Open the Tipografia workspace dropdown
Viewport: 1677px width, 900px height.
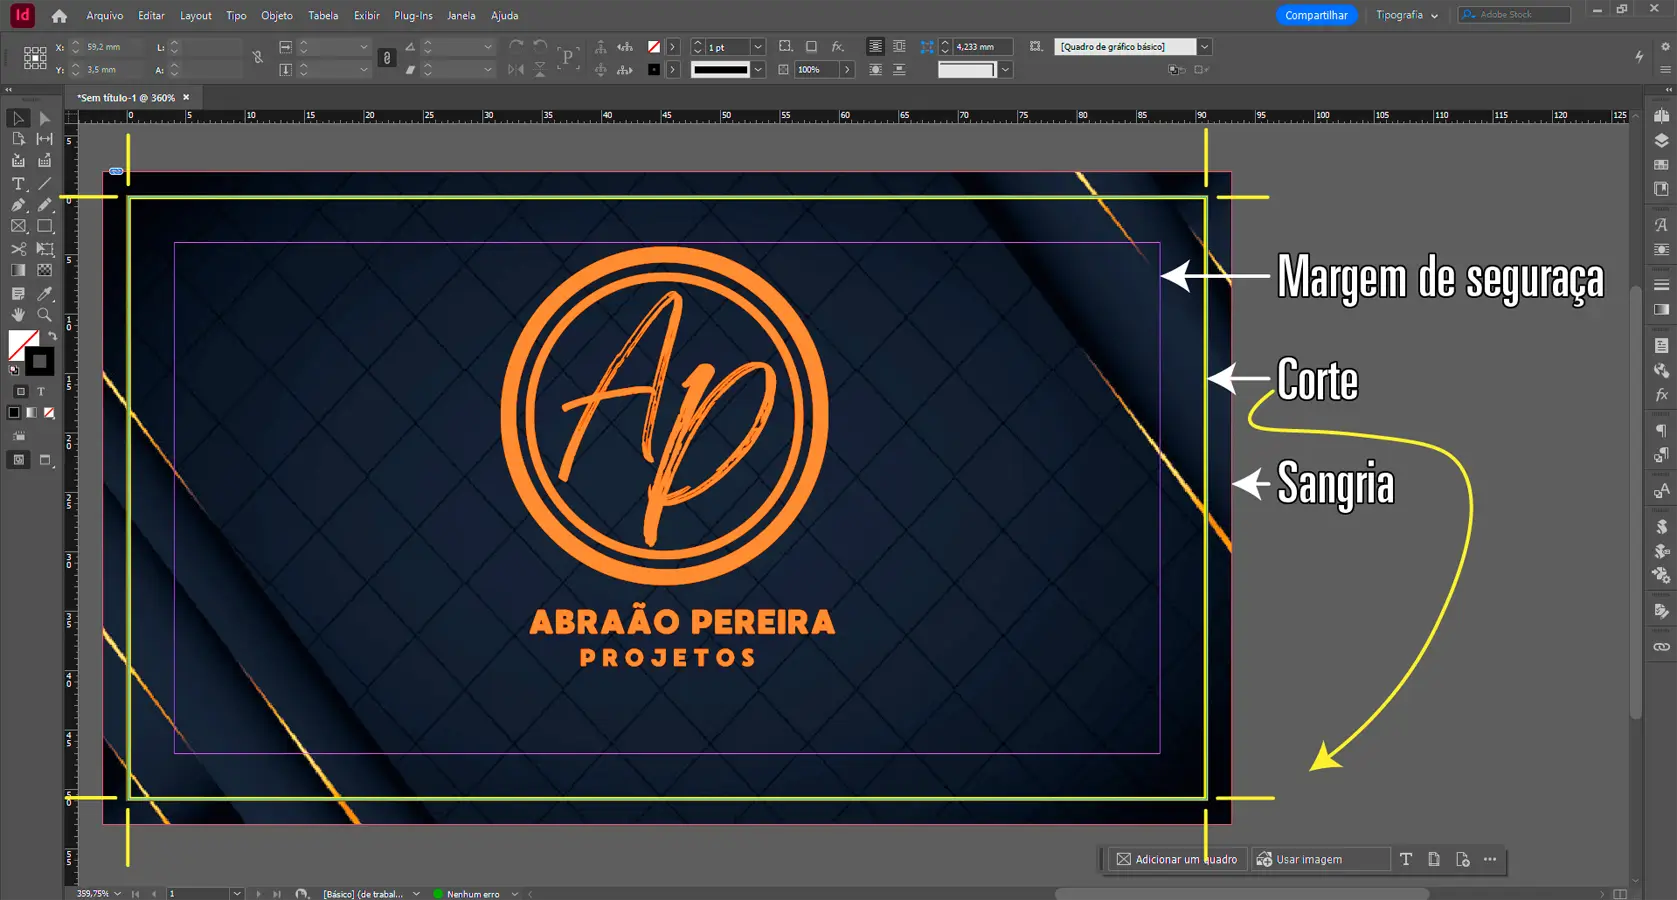1406,15
